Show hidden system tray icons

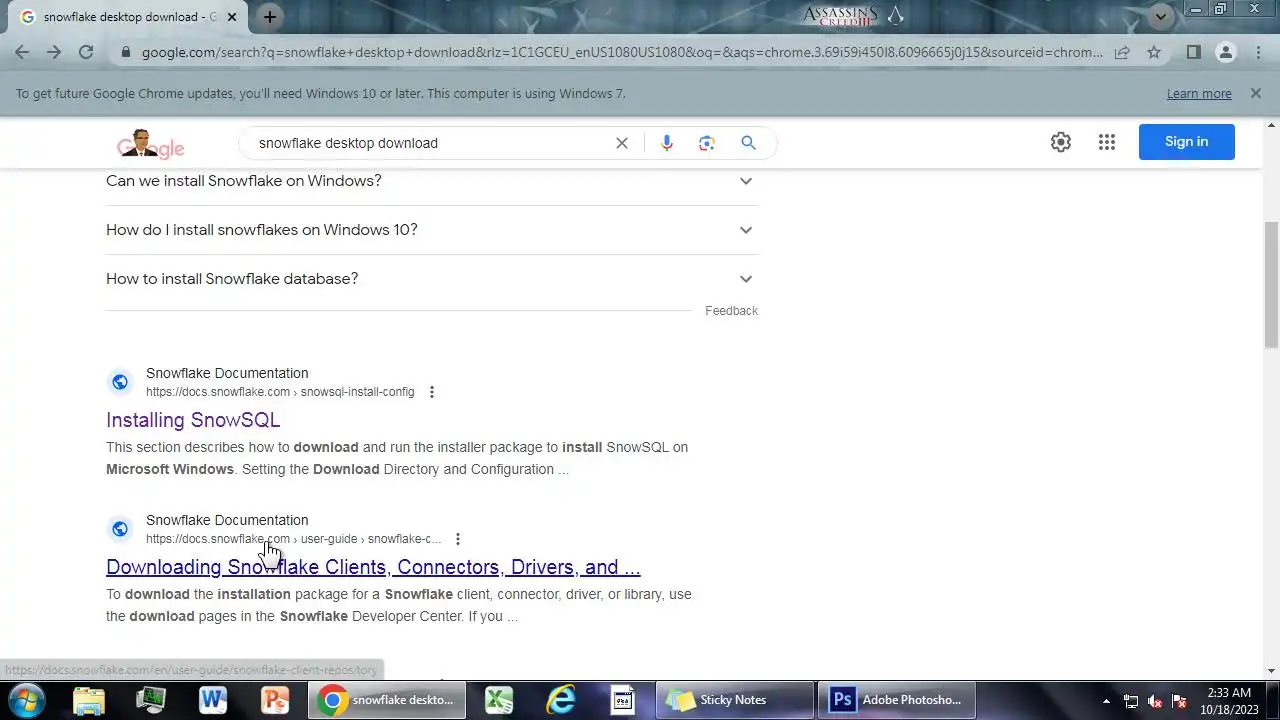coord(1106,700)
